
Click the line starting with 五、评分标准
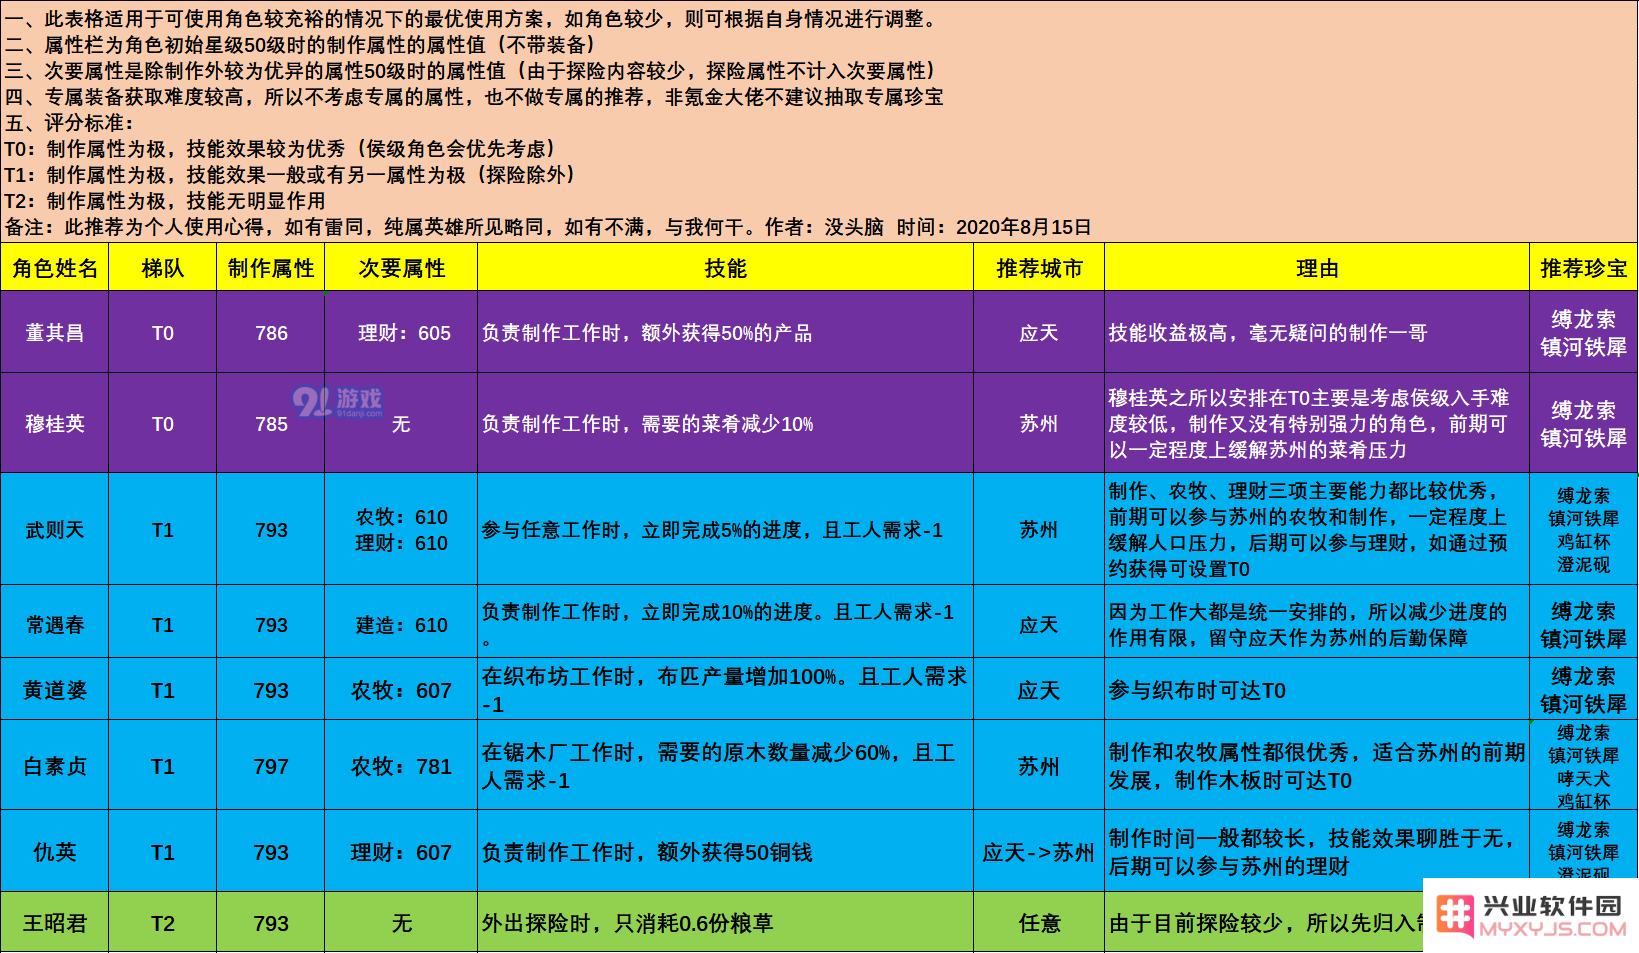pos(69,123)
